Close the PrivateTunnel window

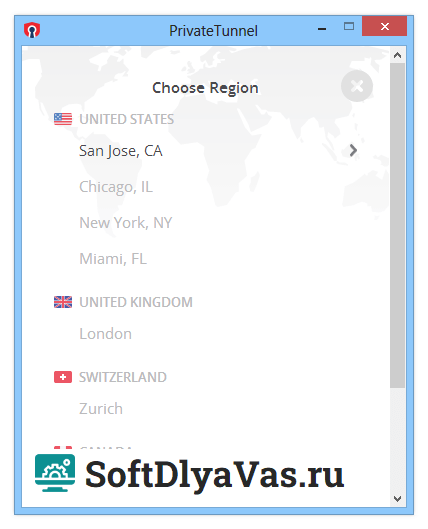[384, 26]
